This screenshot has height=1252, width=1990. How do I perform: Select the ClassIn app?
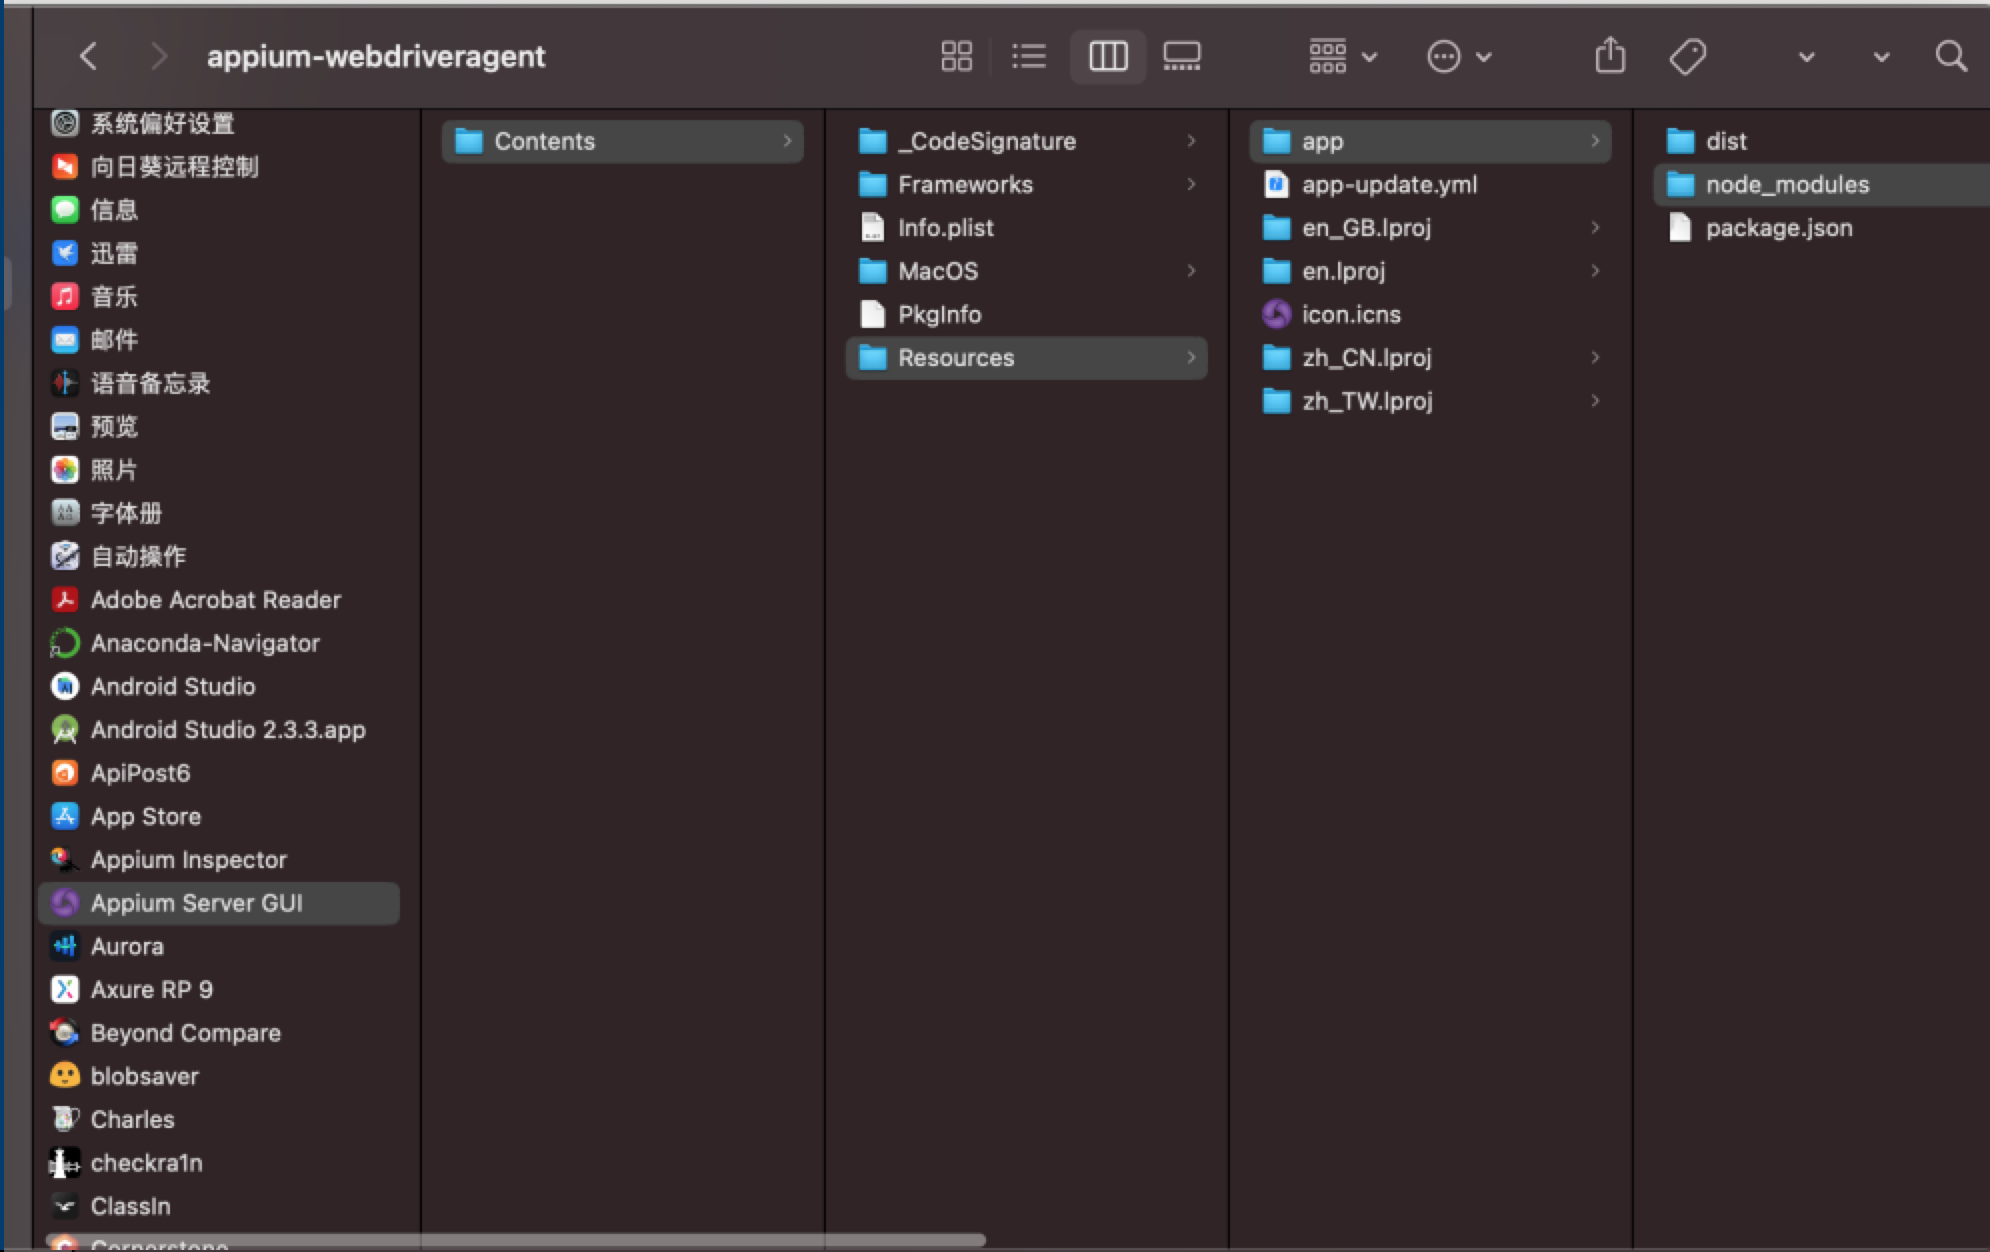tap(218, 1207)
